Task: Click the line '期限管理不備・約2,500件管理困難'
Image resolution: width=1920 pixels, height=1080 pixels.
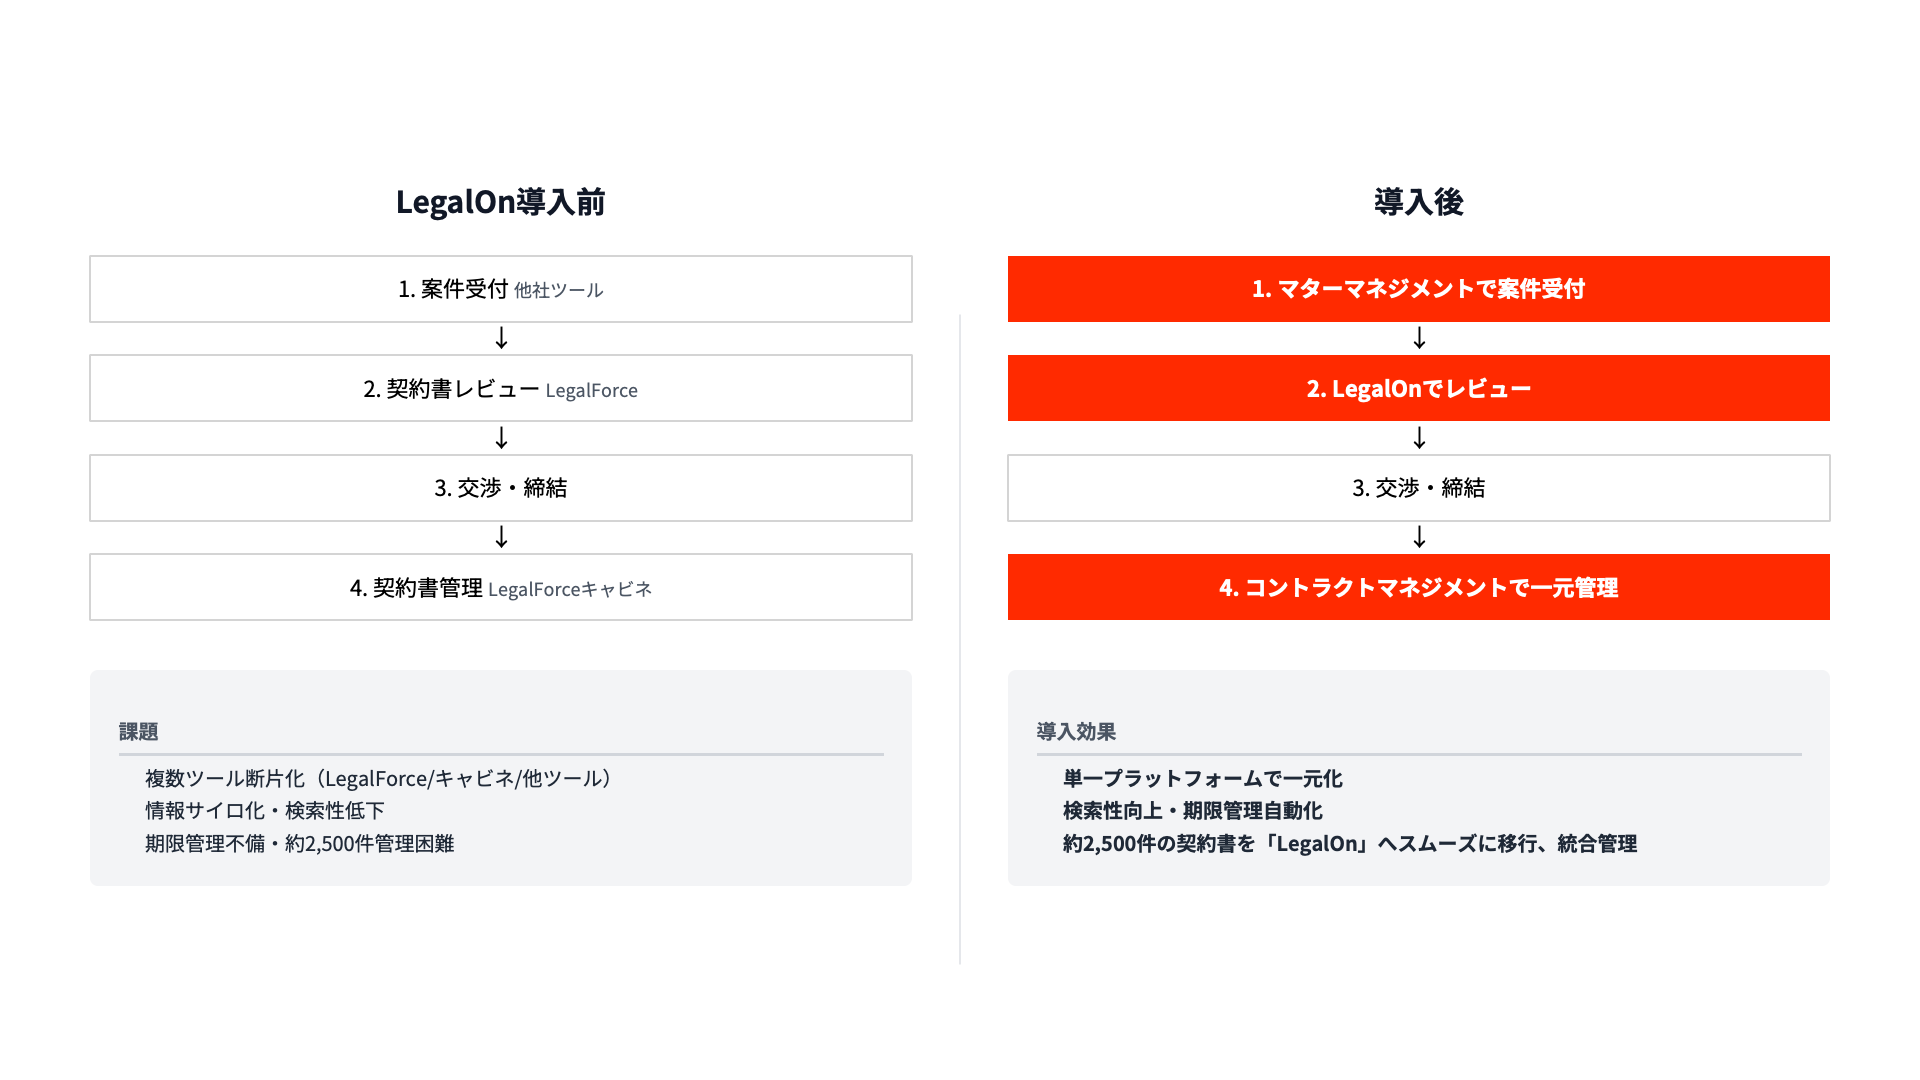Action: (300, 844)
